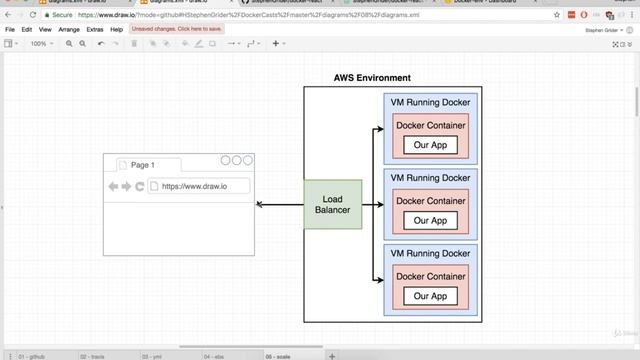Select the green Load Balancer shape
The height and width of the screenshot is (360, 640).
point(333,204)
